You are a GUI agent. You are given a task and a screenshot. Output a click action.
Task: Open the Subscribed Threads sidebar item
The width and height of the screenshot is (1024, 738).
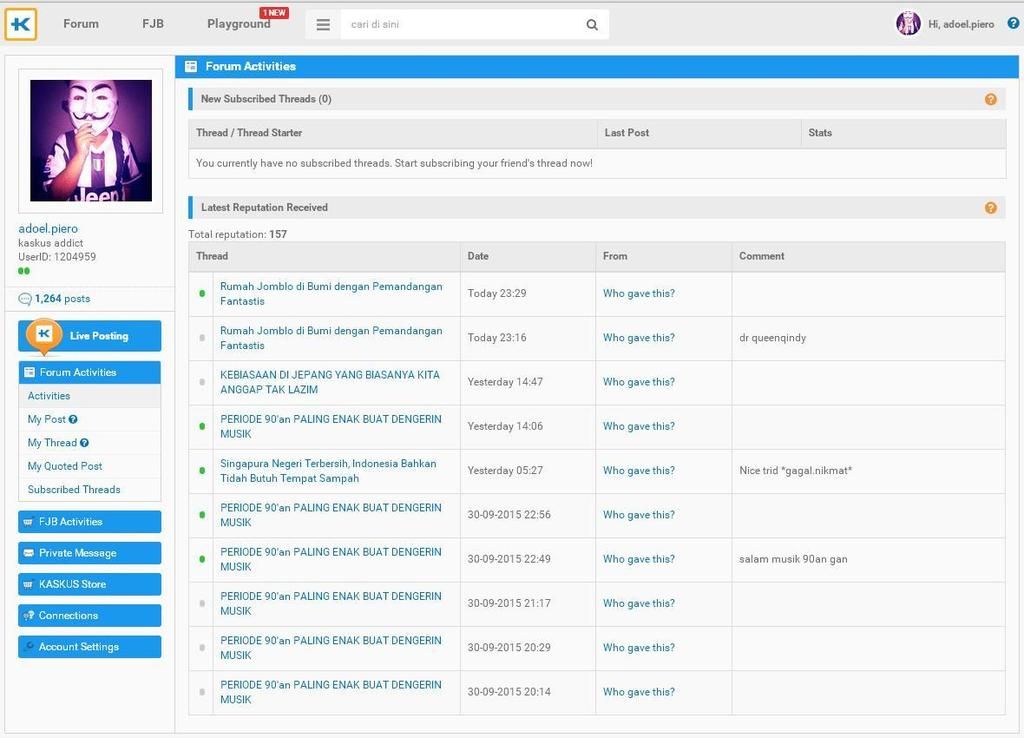(74, 490)
